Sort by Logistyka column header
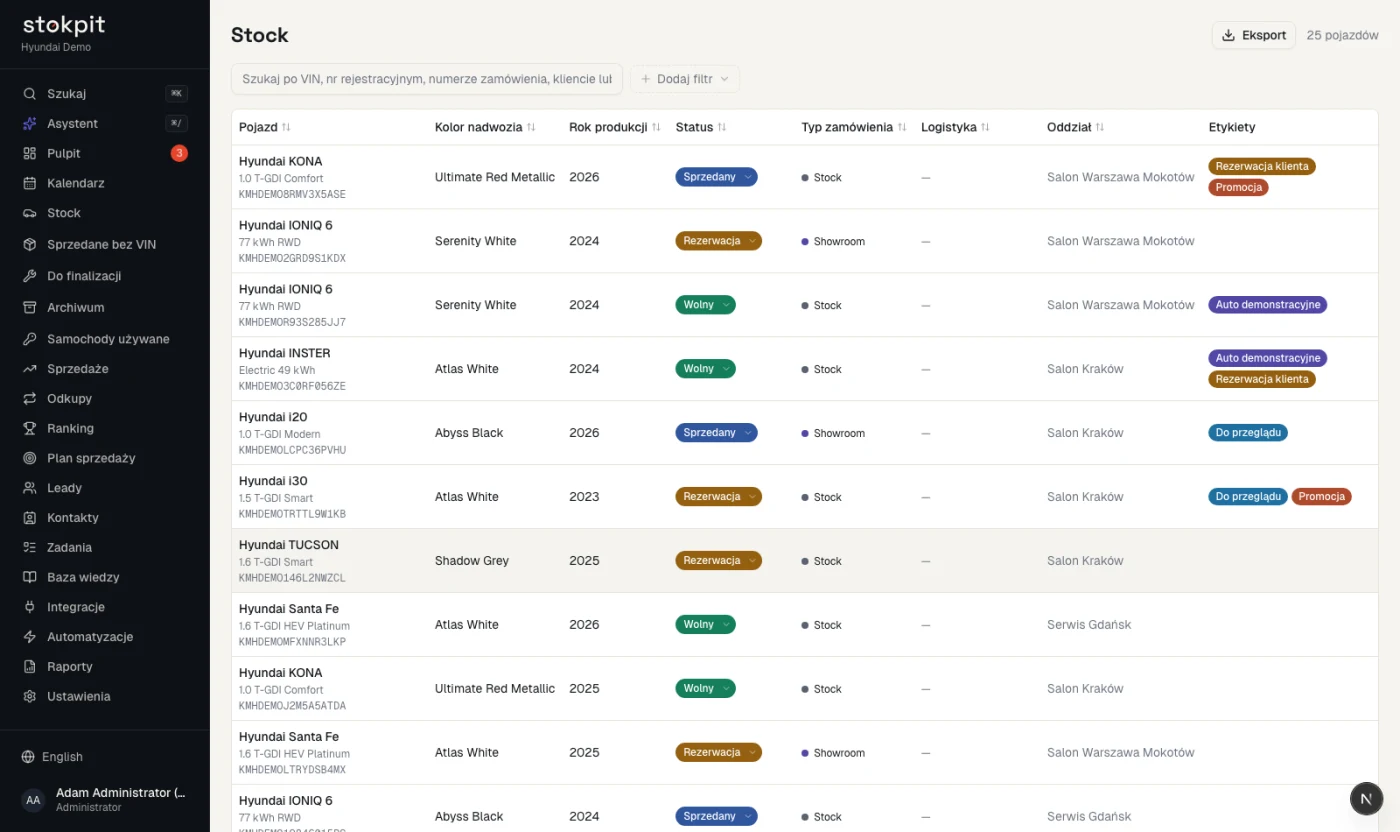This screenshot has height=832, width=1400. tap(955, 127)
